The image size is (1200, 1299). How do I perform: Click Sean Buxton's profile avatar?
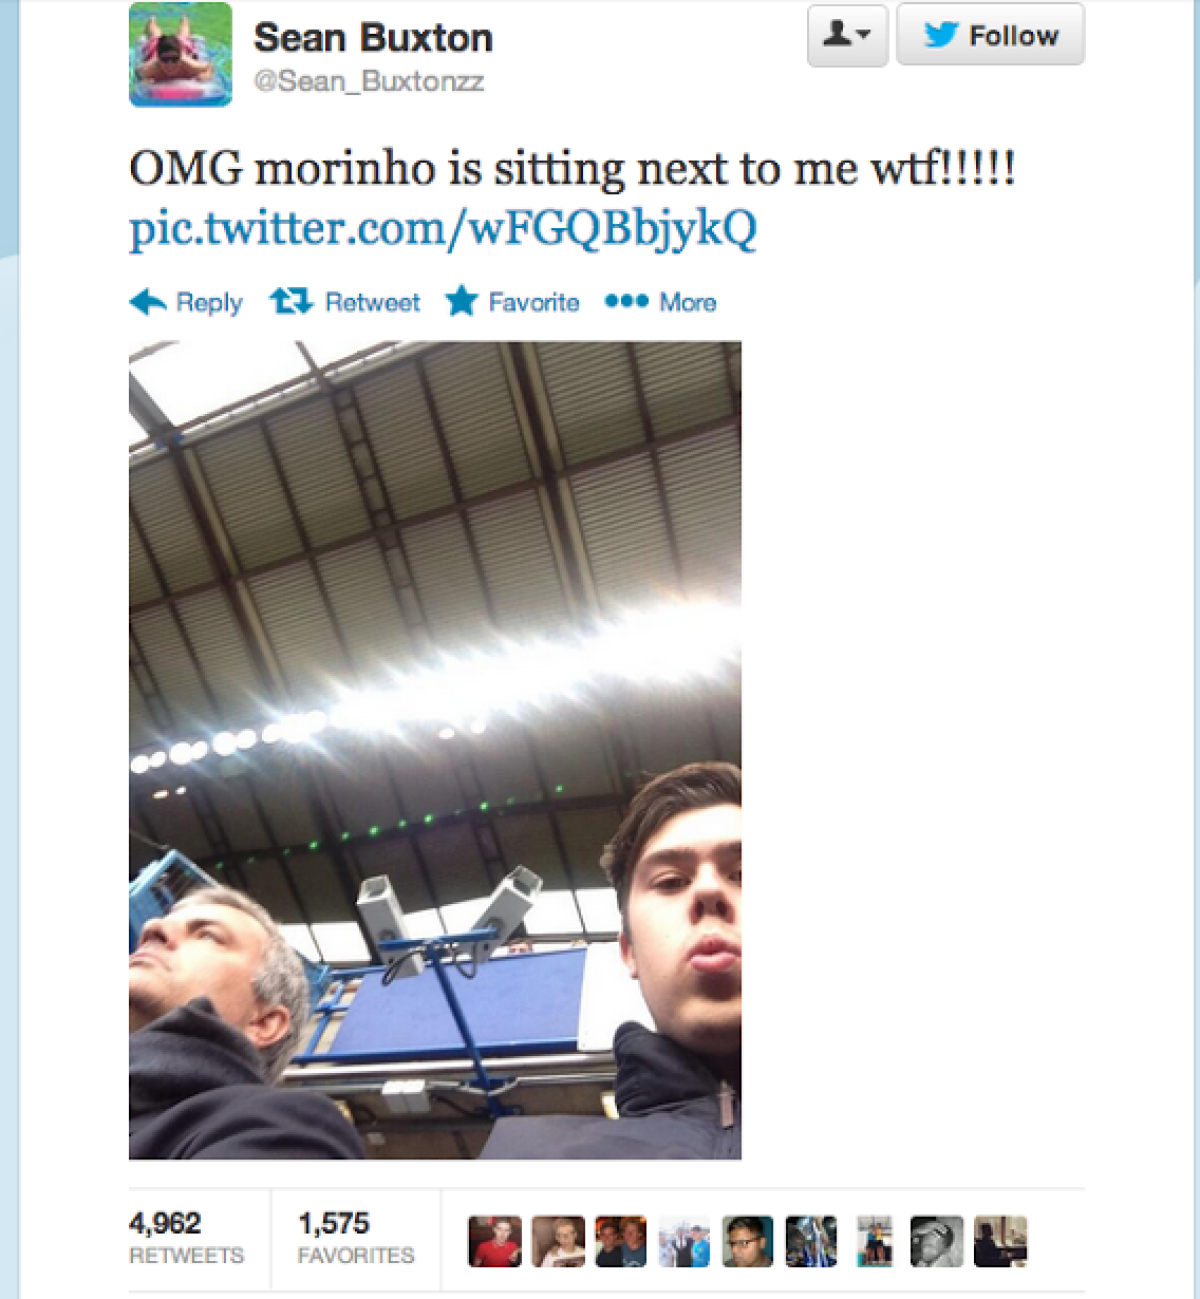[181, 54]
